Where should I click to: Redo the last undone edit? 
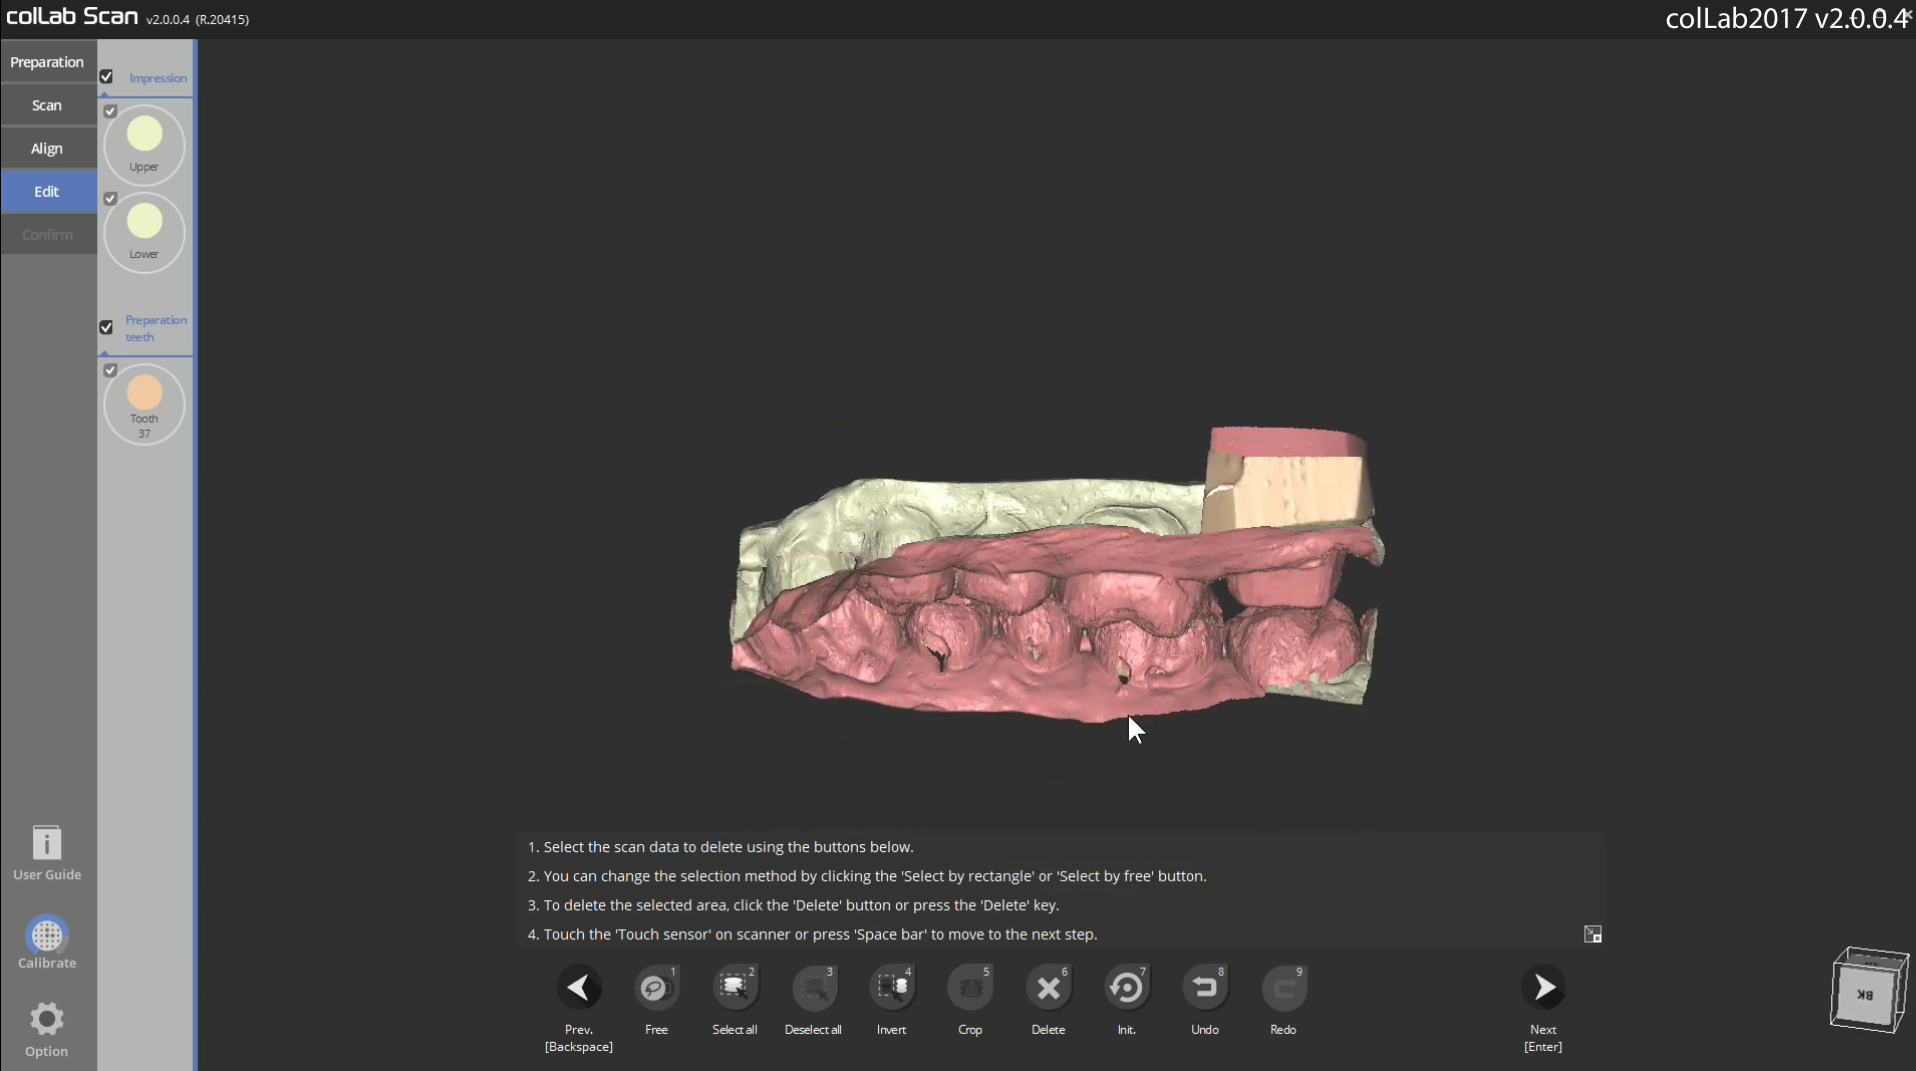coord(1283,988)
